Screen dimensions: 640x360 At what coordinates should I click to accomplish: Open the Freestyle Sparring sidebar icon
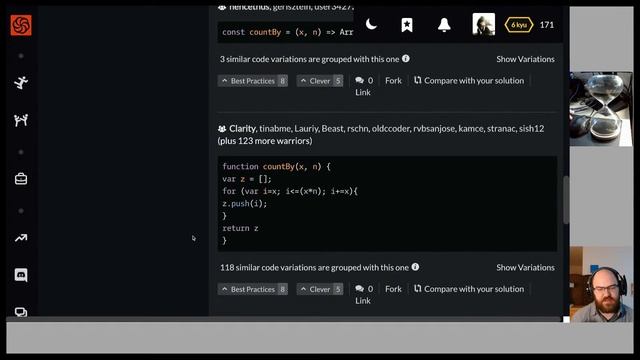pos(21,120)
